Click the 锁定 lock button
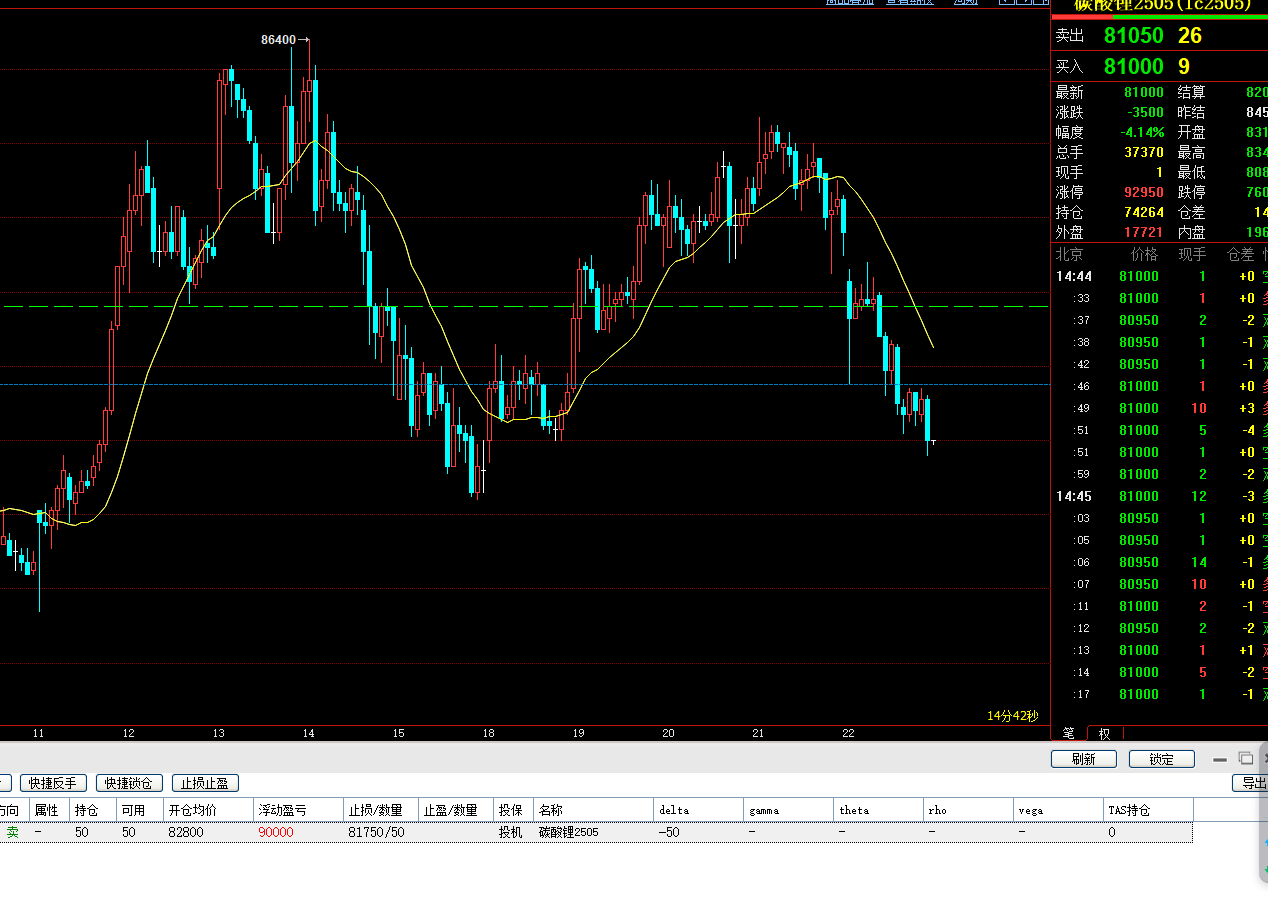 click(1161, 759)
